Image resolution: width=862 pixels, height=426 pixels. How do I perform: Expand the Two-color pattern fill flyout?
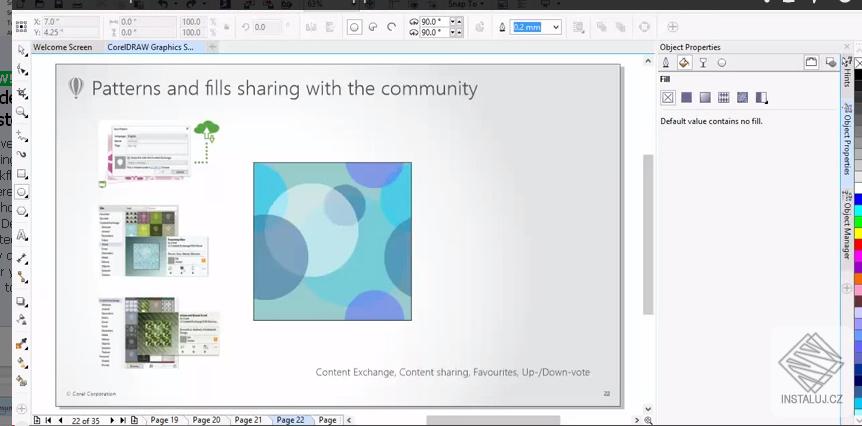pos(761,98)
